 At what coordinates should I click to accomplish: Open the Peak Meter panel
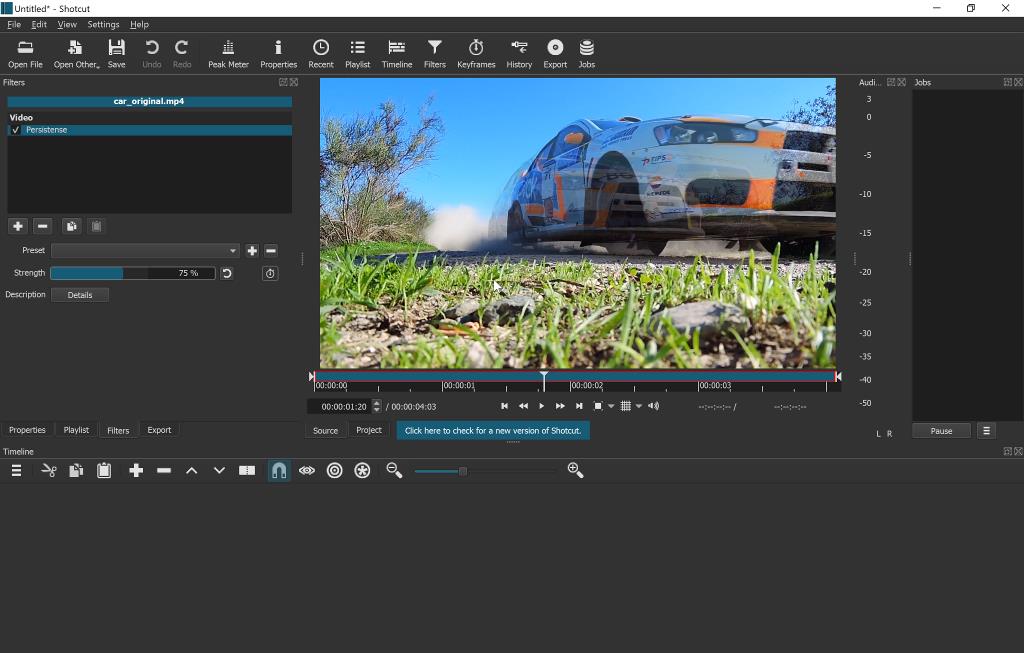[228, 54]
